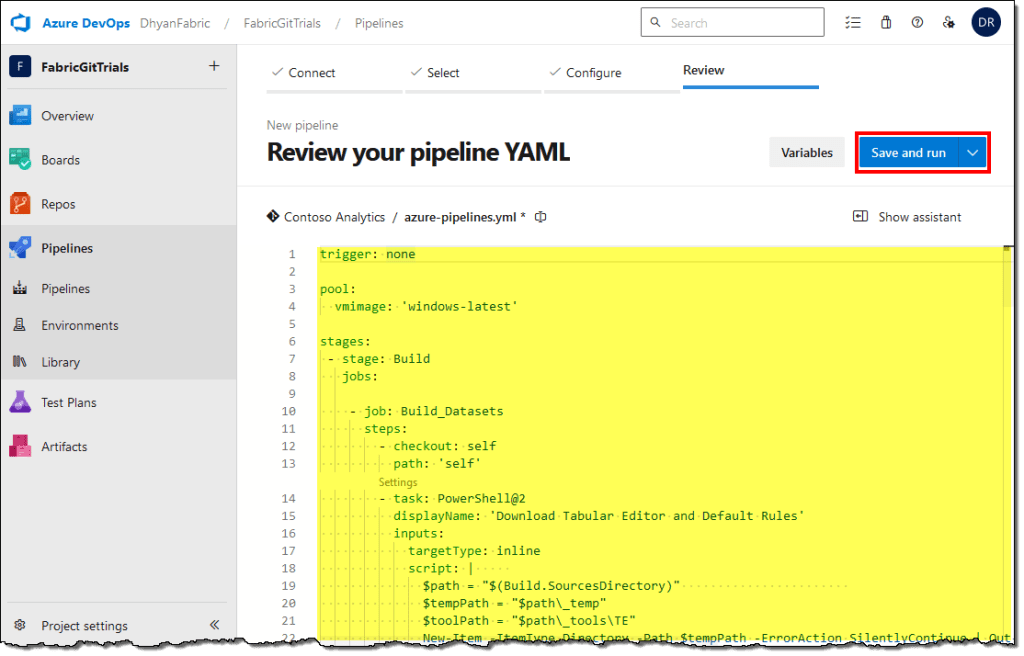Open user settings icon in header
Viewport: 1024px width, 656px height.
coord(949,23)
